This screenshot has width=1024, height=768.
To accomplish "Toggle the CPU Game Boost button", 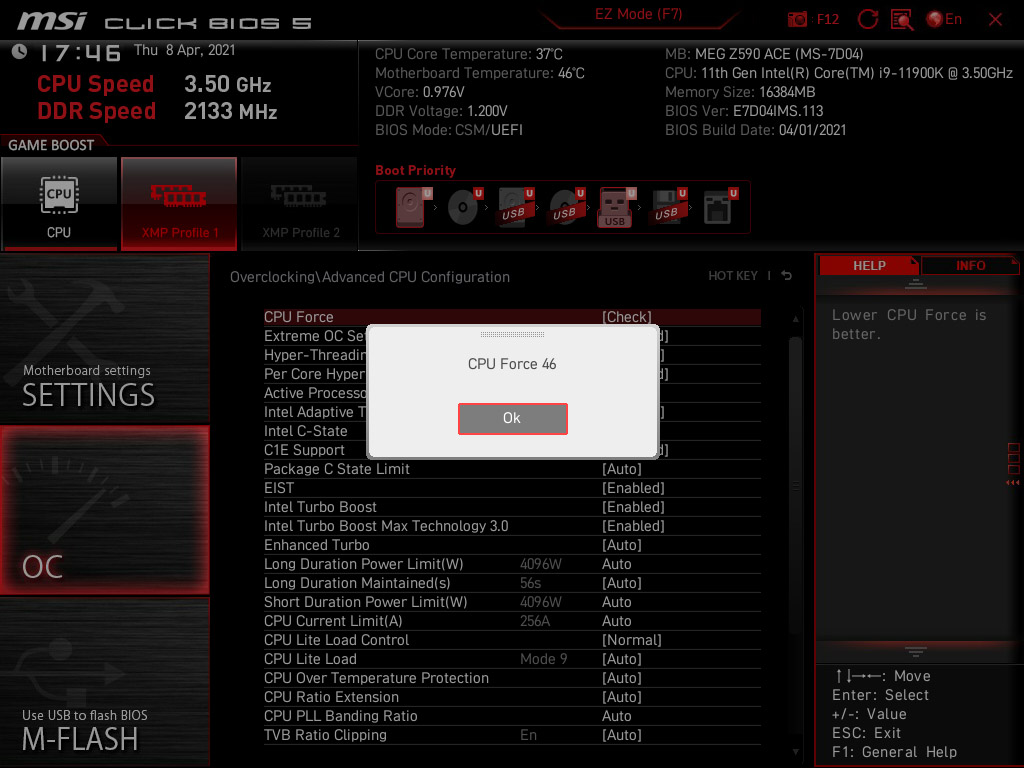I will click(x=59, y=203).
